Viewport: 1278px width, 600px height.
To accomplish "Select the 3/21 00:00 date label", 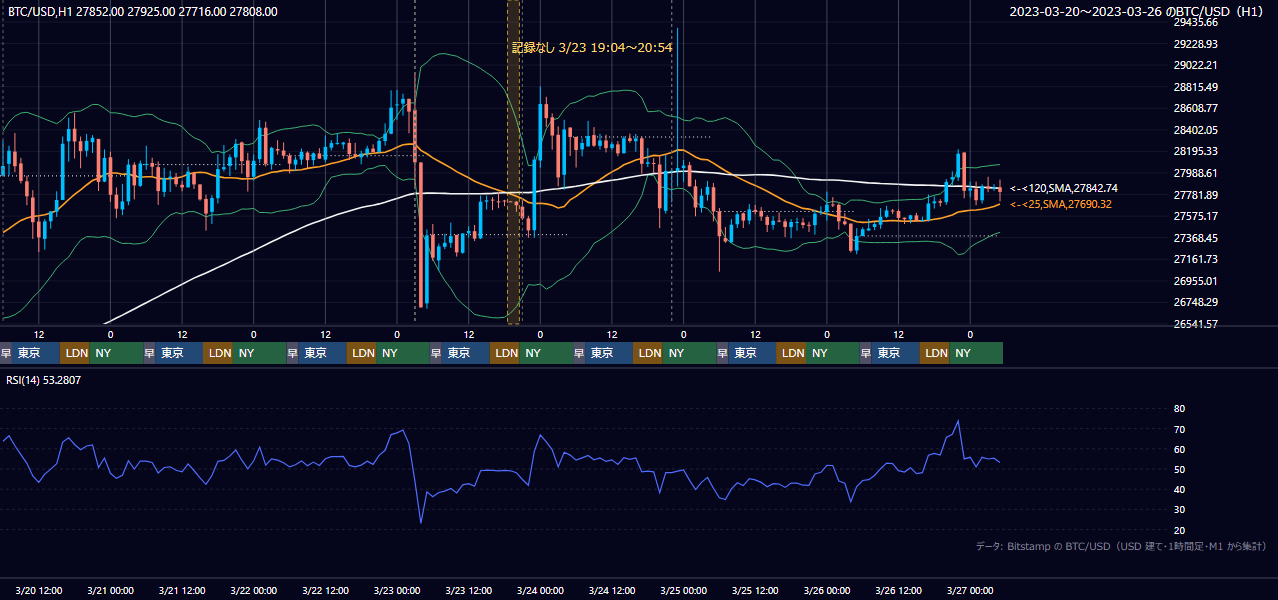I will coord(110,590).
